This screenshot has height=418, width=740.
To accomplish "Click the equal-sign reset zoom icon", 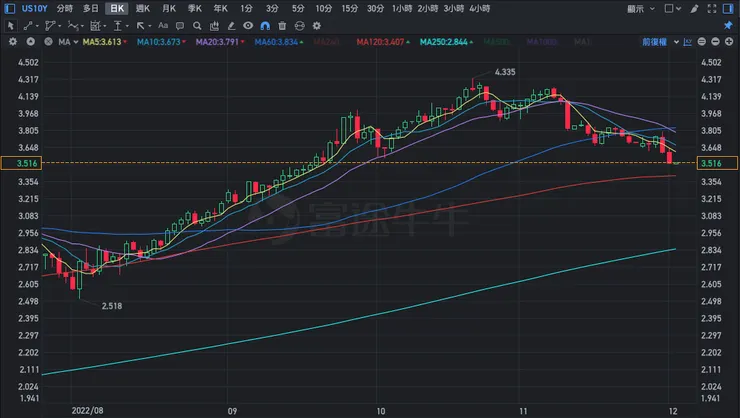I will pyautogui.click(x=702, y=42).
